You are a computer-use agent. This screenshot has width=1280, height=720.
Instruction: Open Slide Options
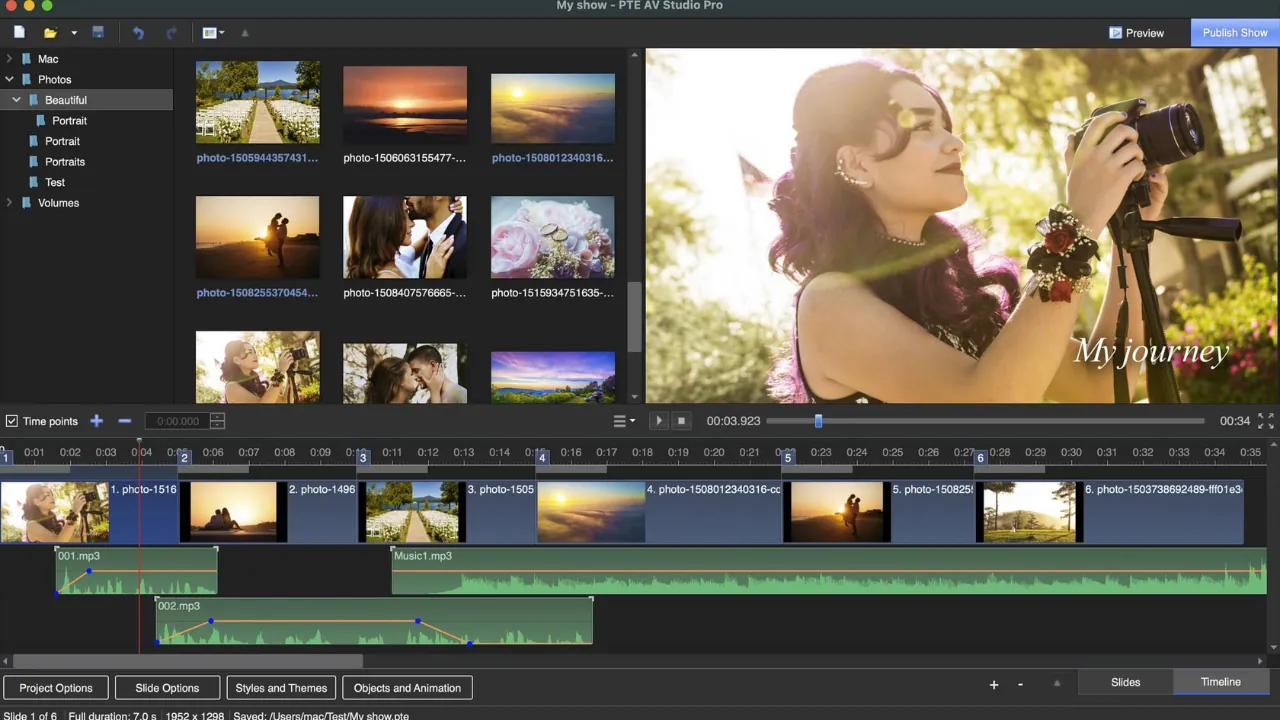point(167,688)
